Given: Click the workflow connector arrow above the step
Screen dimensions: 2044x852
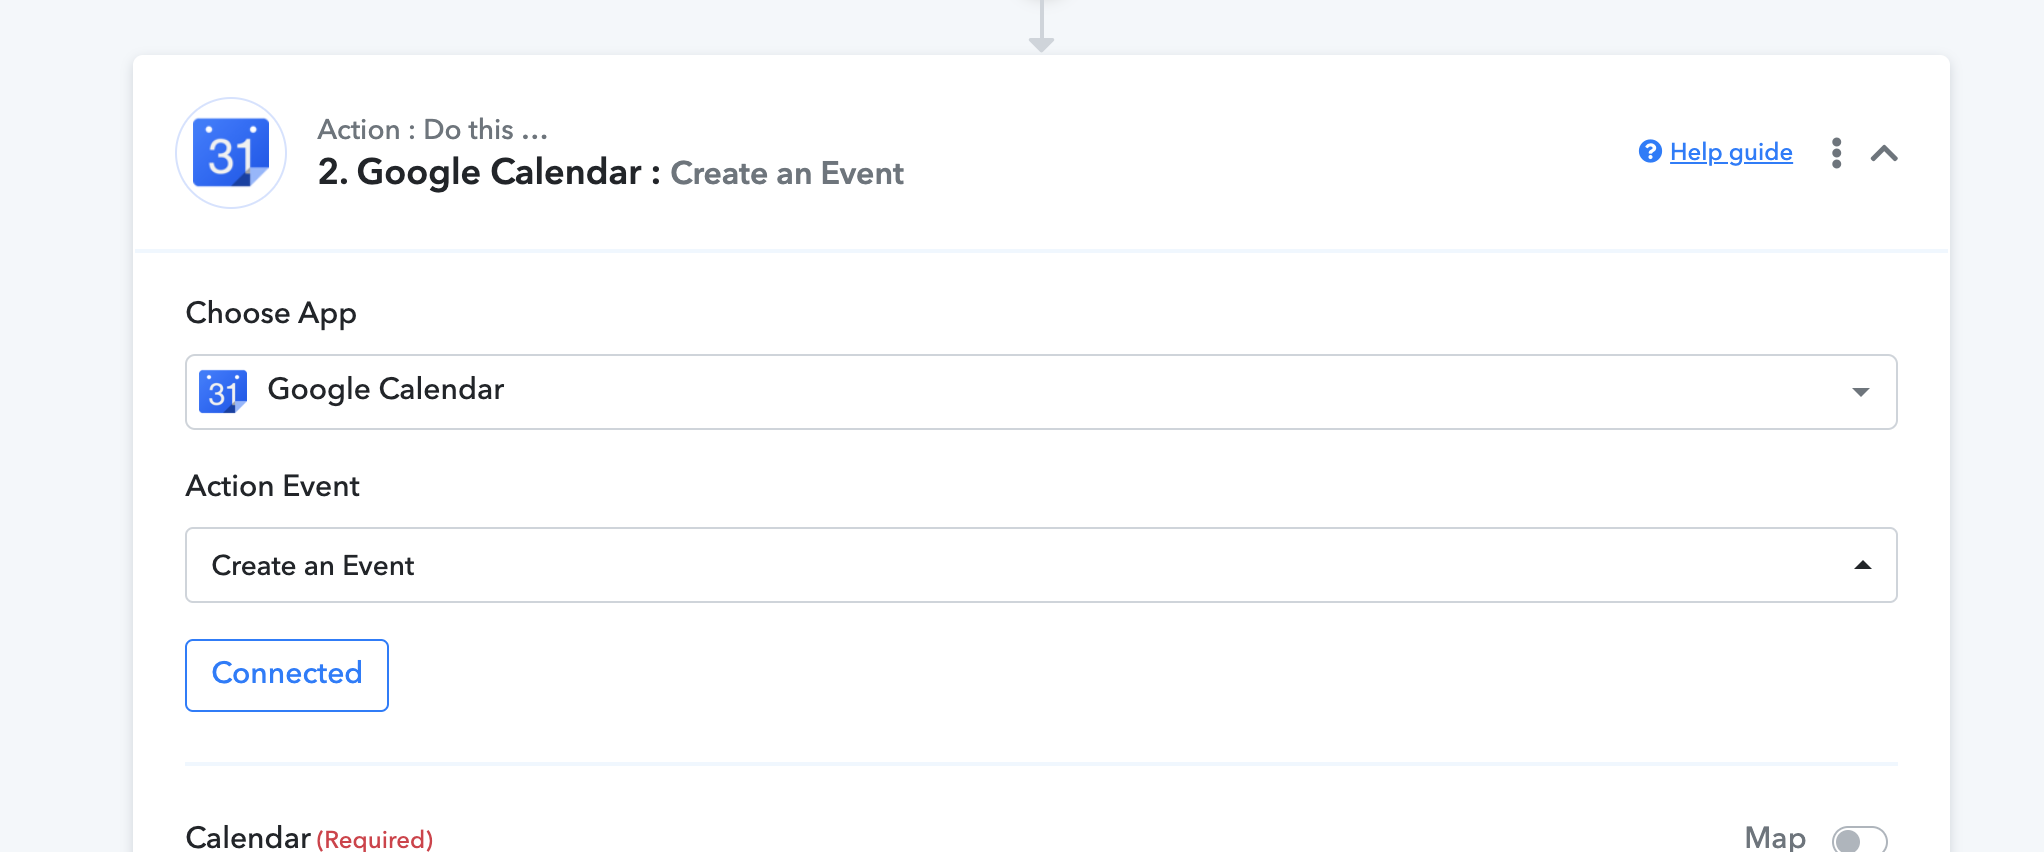Looking at the screenshot, I should click(x=1041, y=27).
